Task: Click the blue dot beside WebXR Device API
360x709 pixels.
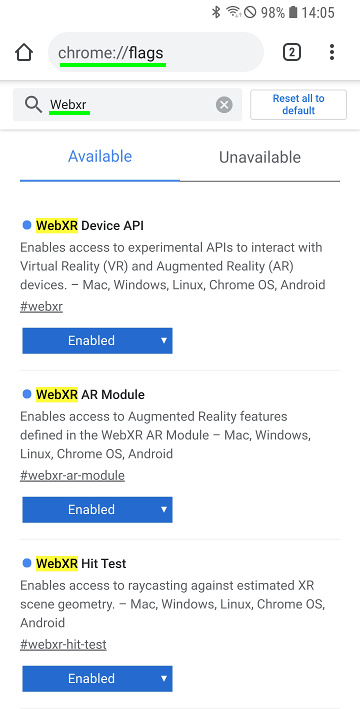Action: point(27,225)
